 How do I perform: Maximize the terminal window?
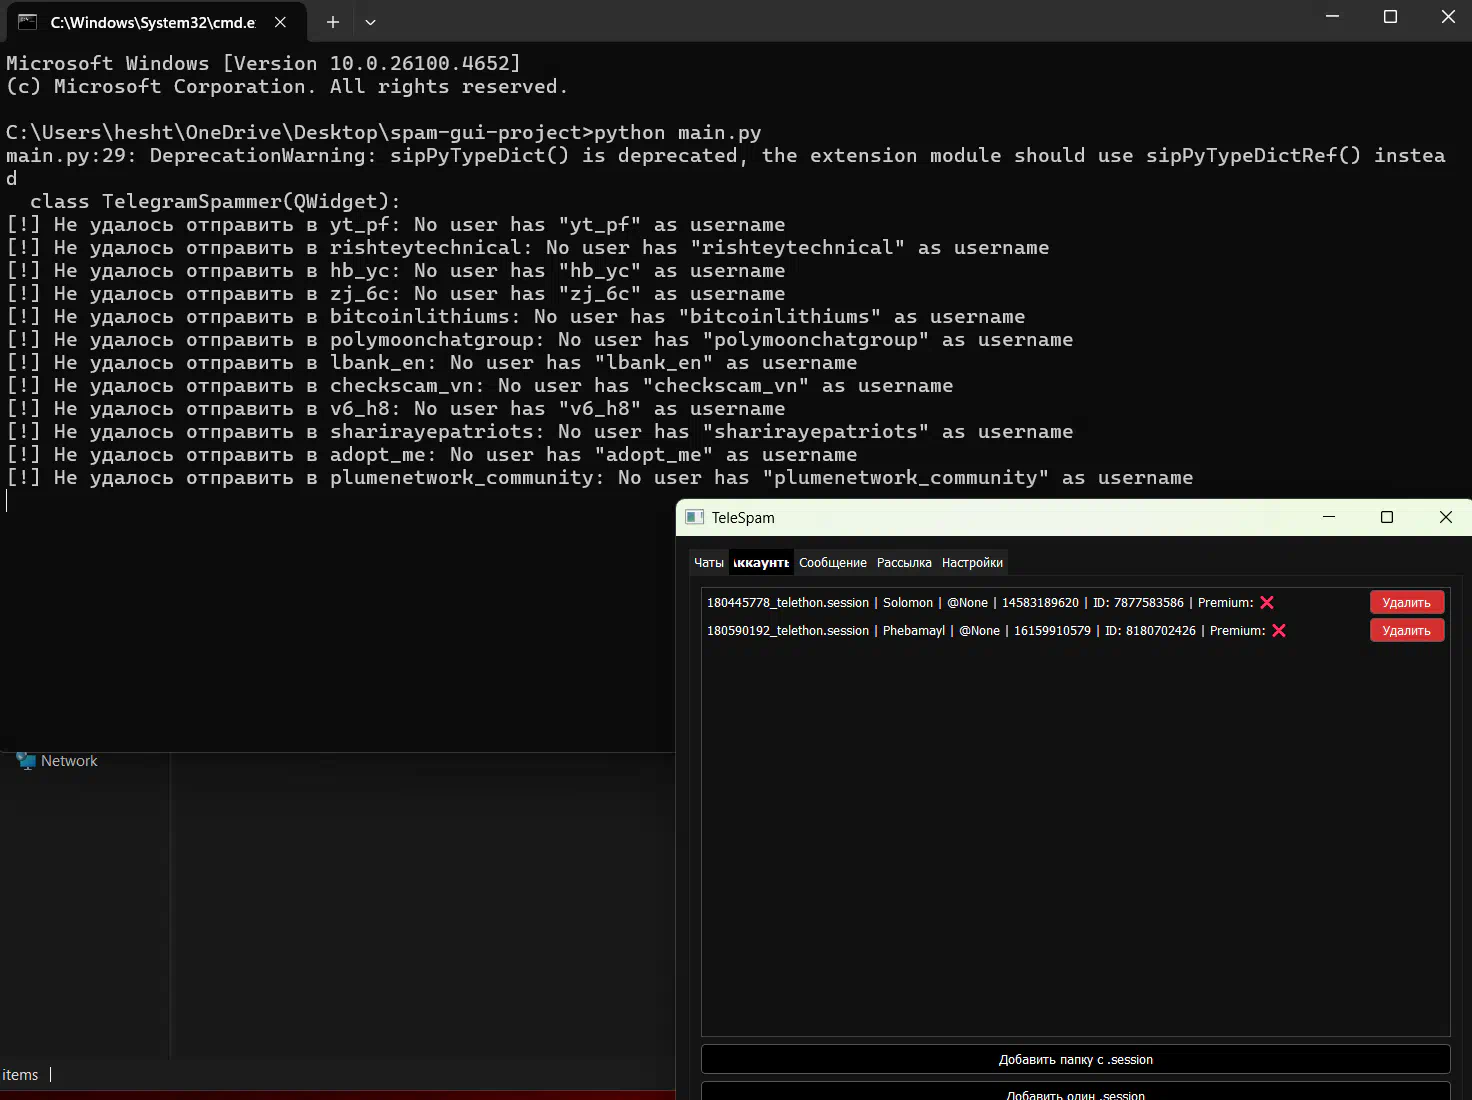click(x=1390, y=17)
